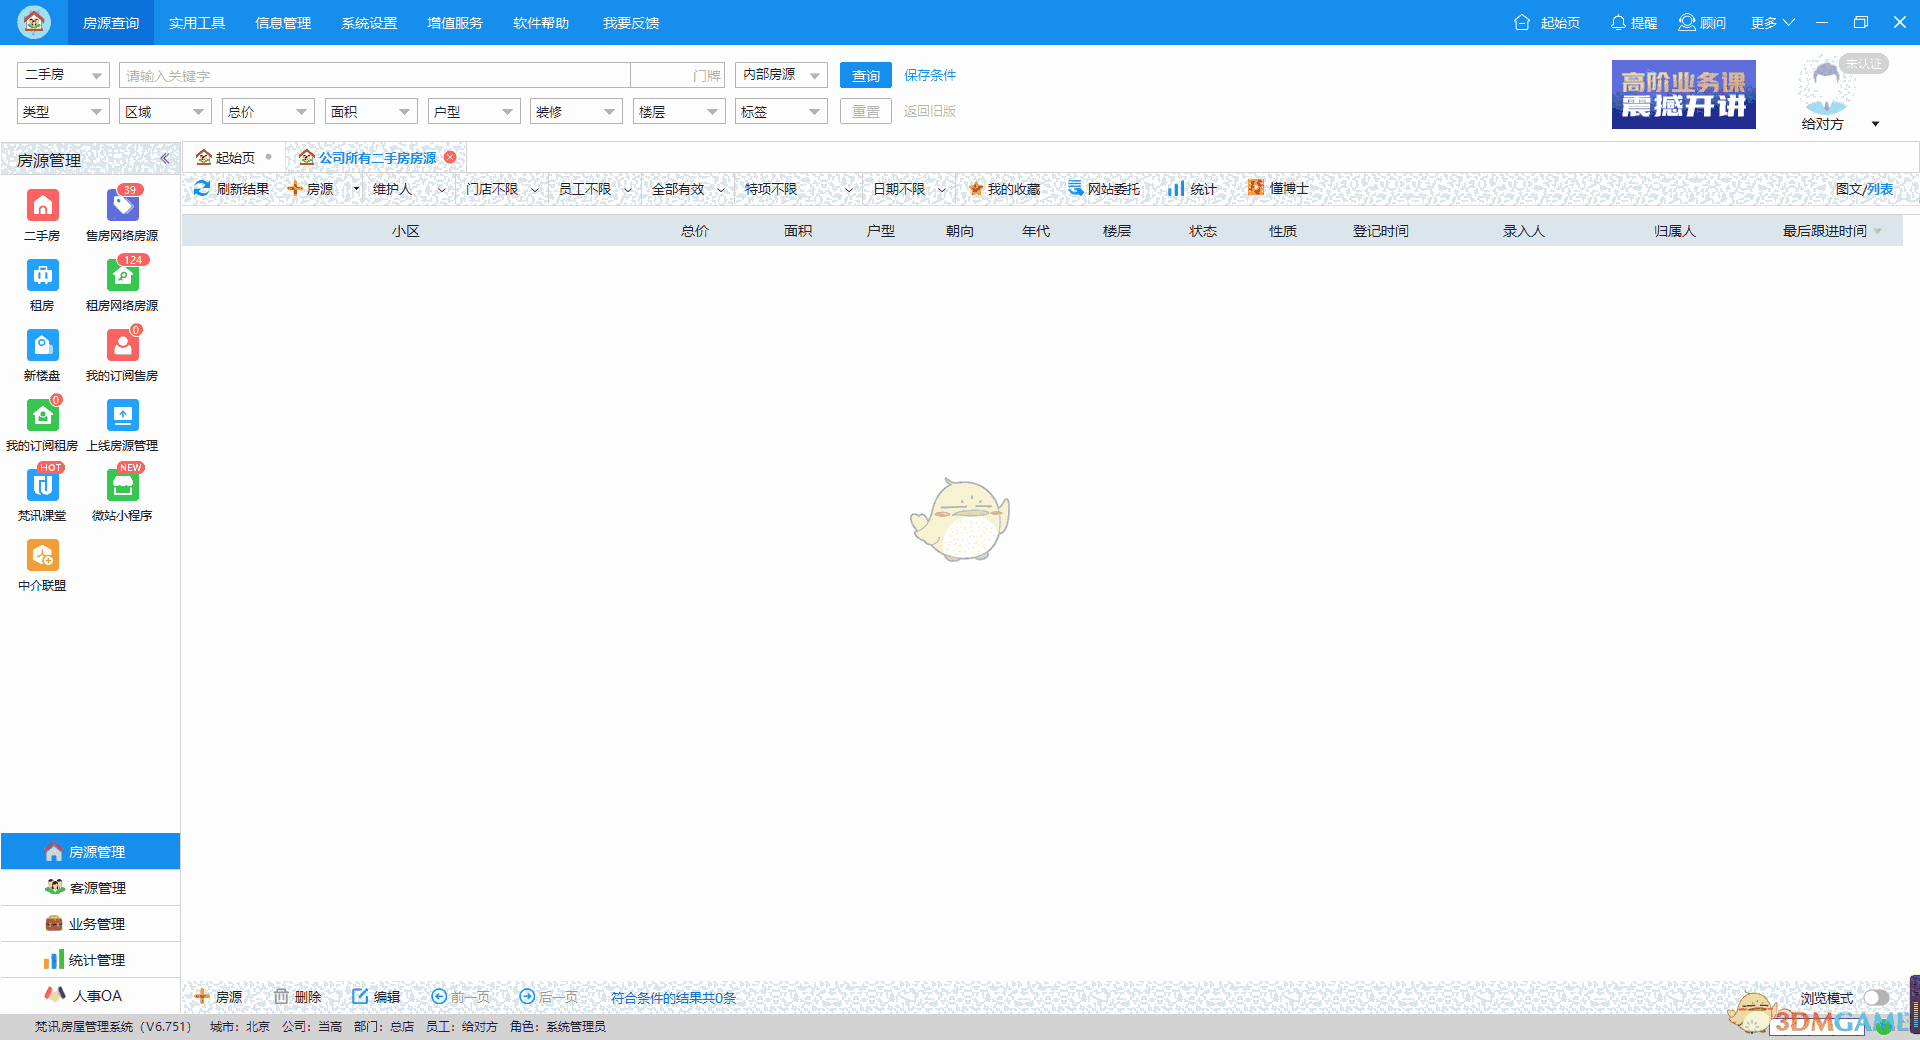Screen dimensions: 1920x1040
Task: Open the 维护人 filter dropdown
Action: tap(409, 189)
